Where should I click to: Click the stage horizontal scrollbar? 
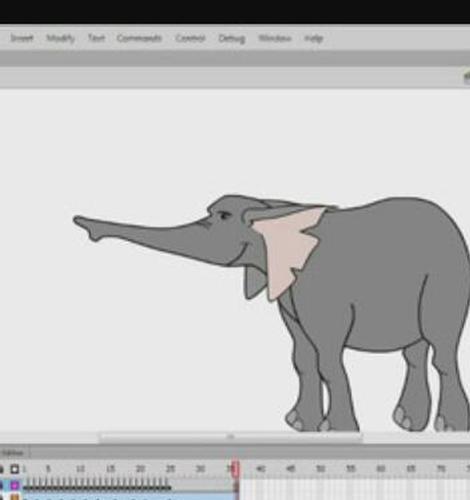231,437
